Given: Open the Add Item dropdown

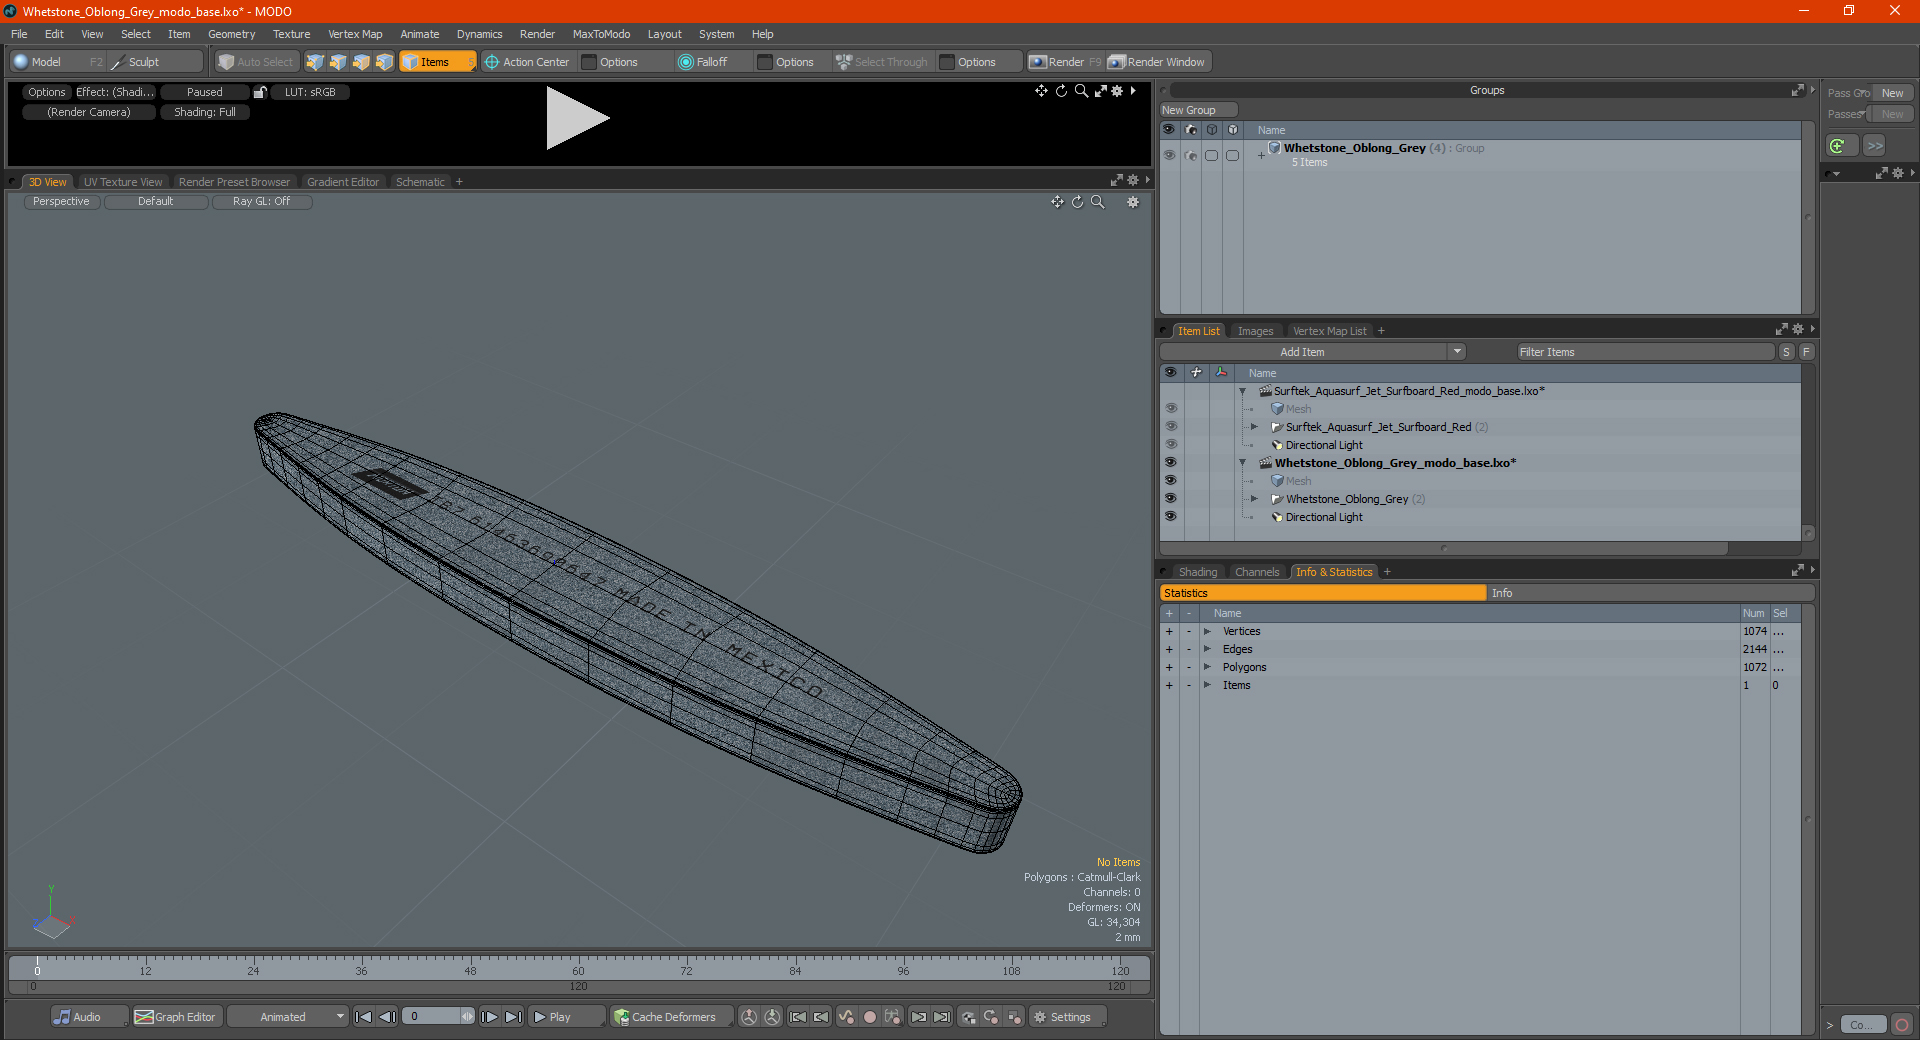Looking at the screenshot, I should (1312, 352).
